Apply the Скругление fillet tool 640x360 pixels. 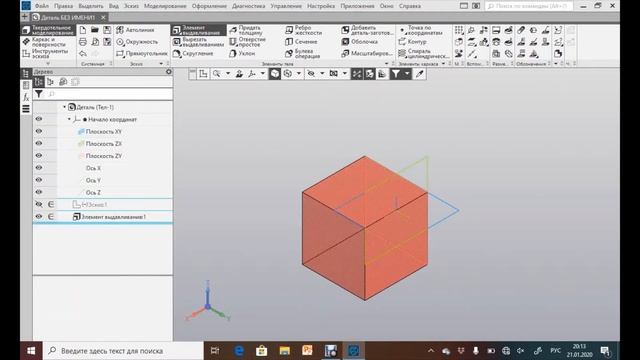click(x=193, y=53)
